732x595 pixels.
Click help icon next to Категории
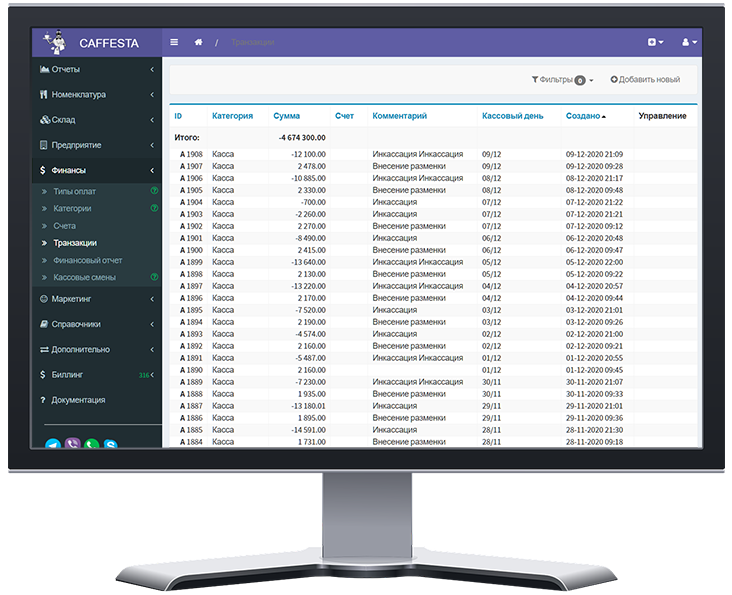[x=154, y=208]
